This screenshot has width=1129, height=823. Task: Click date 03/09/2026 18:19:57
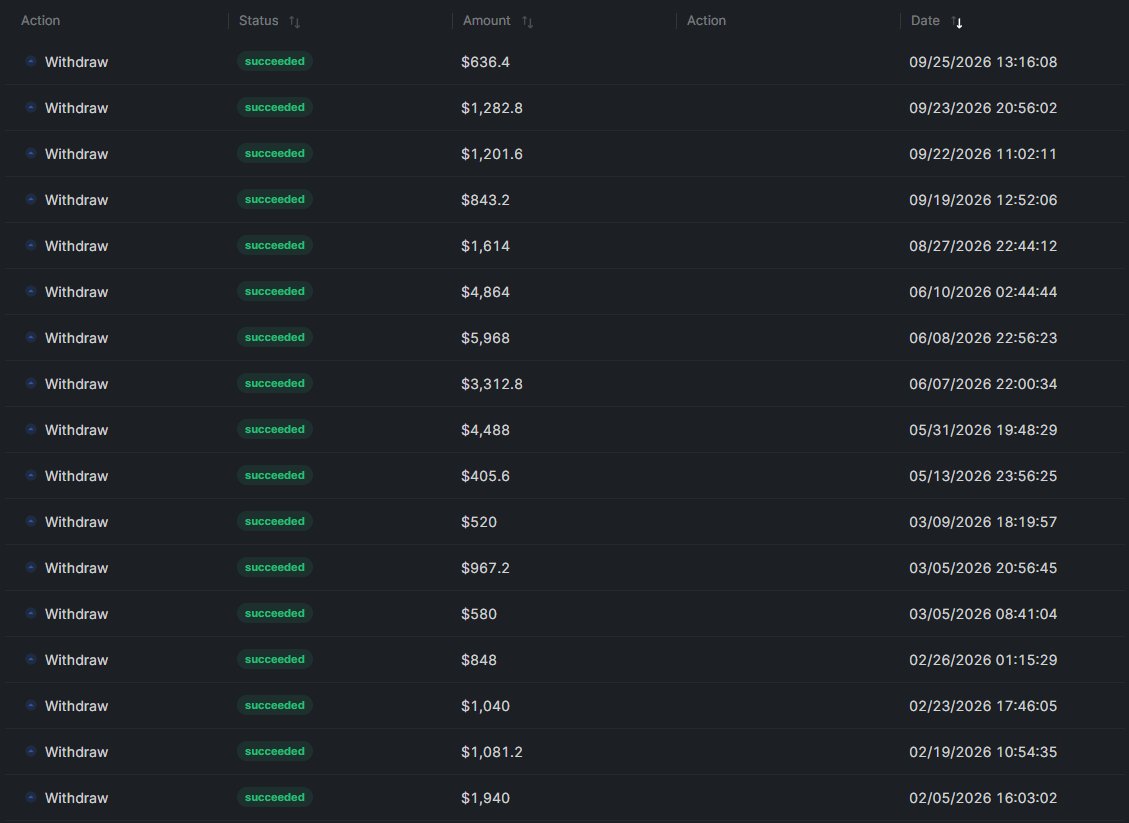tap(983, 523)
